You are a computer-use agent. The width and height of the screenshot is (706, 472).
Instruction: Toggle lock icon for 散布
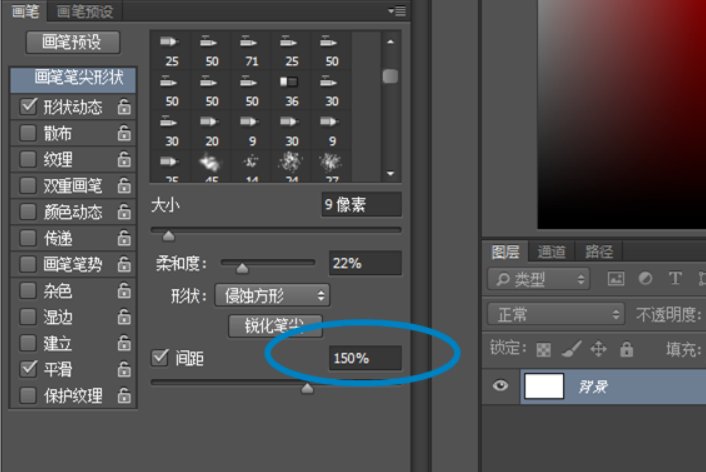coord(124,133)
